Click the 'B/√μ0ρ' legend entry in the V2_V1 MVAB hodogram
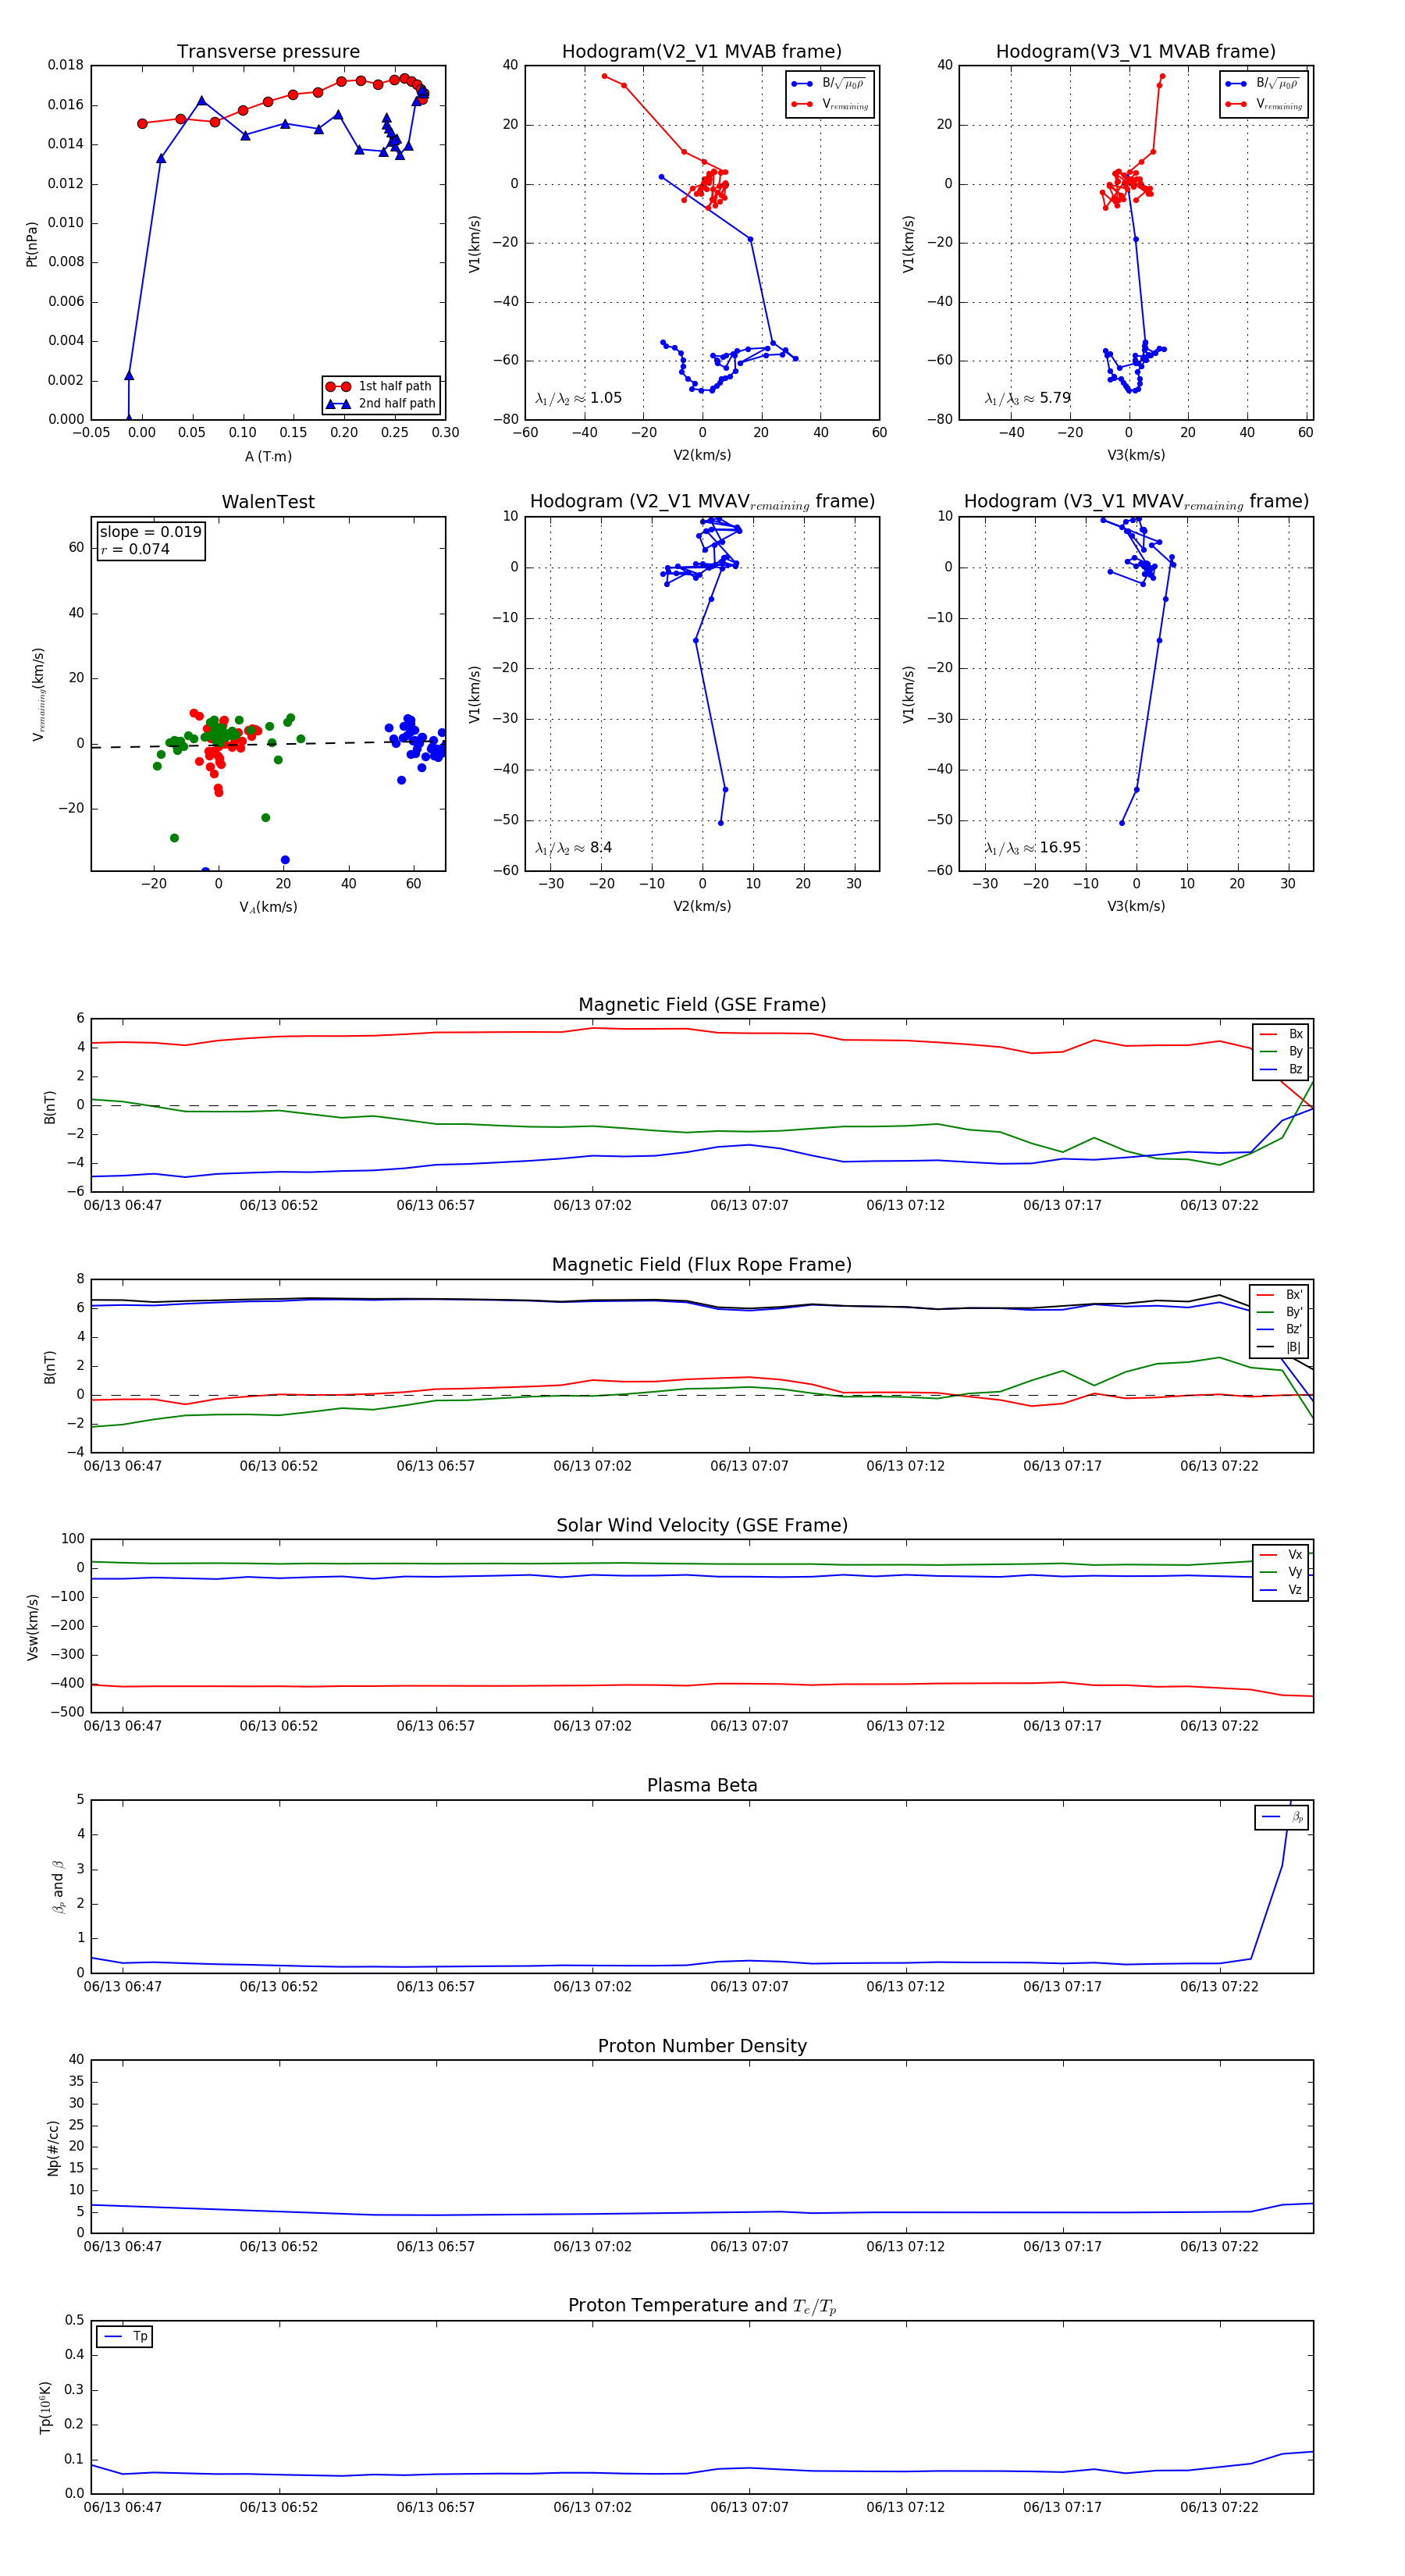This screenshot has width=1405, height=2576. [x=829, y=84]
